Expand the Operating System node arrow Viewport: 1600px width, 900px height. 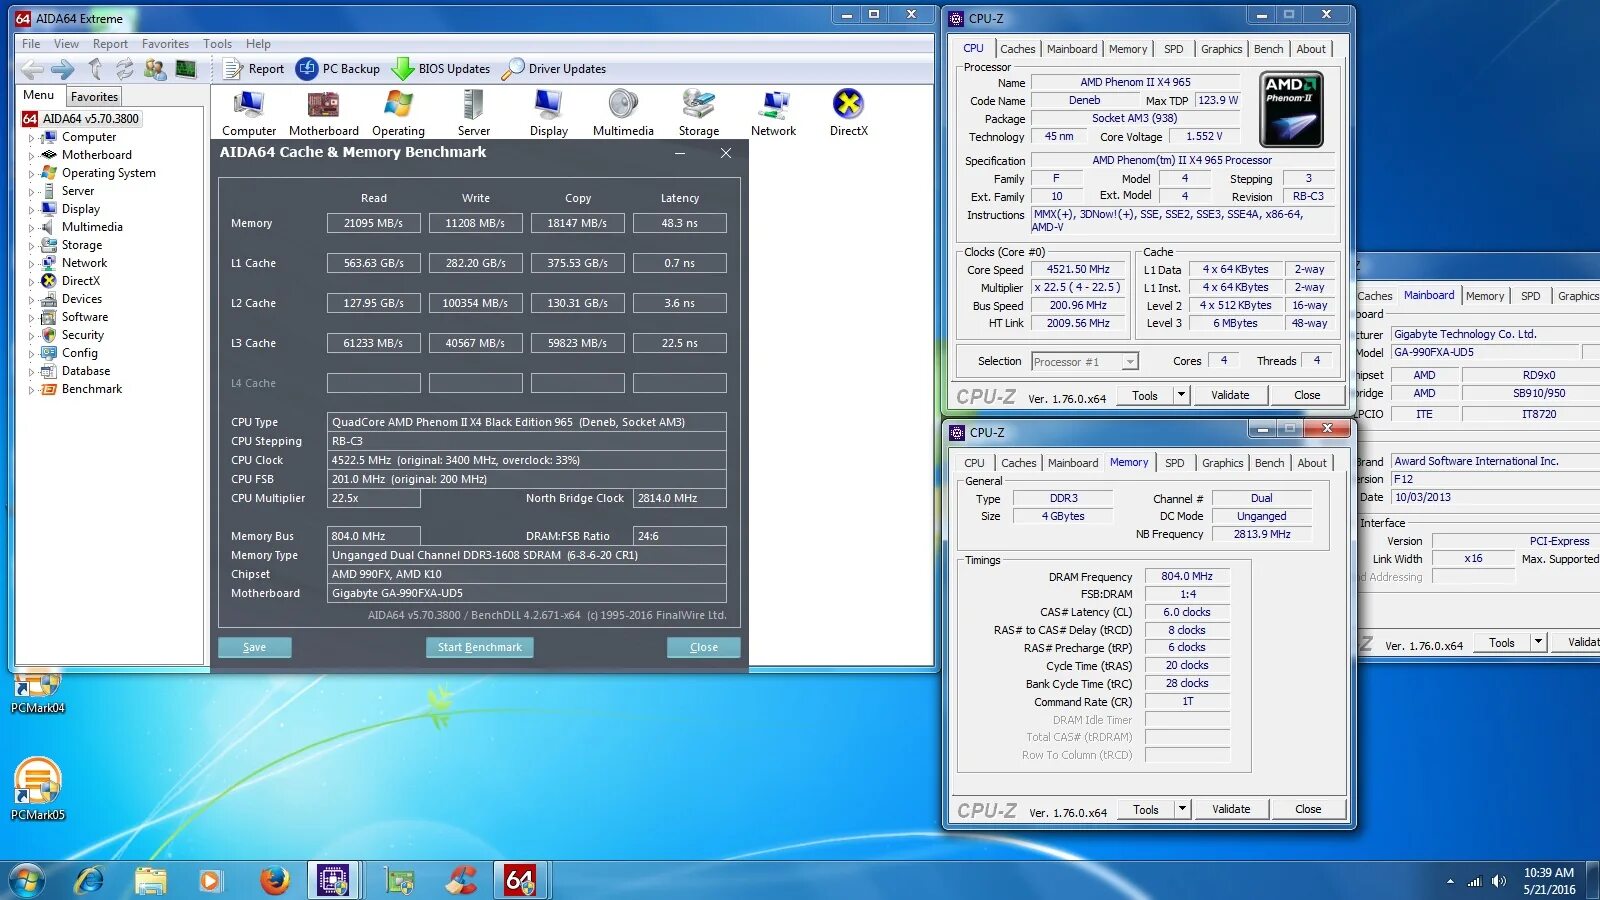pos(31,174)
